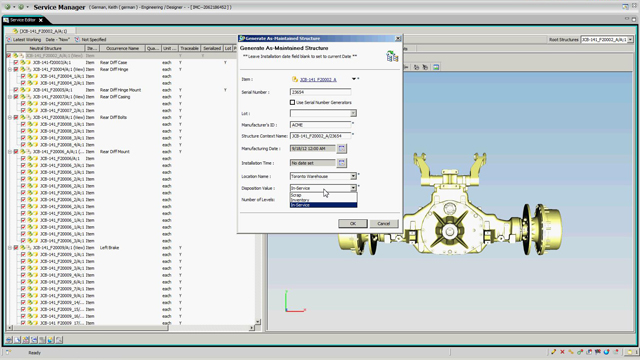Click the Generate As-Maintained Structure header icon
640x360 pixels.
[392, 56]
